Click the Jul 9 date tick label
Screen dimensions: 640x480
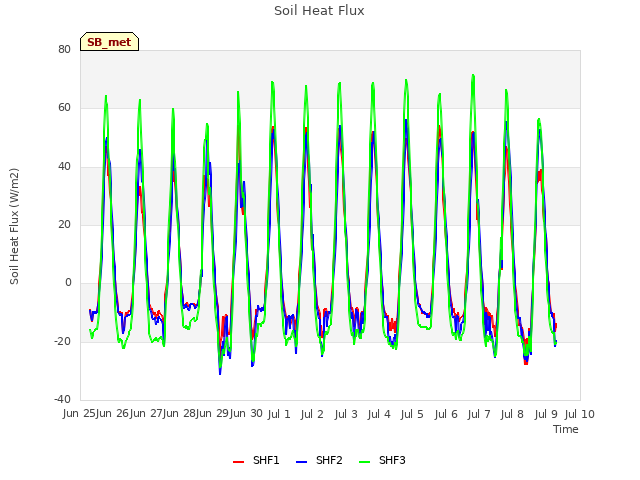tap(546, 414)
